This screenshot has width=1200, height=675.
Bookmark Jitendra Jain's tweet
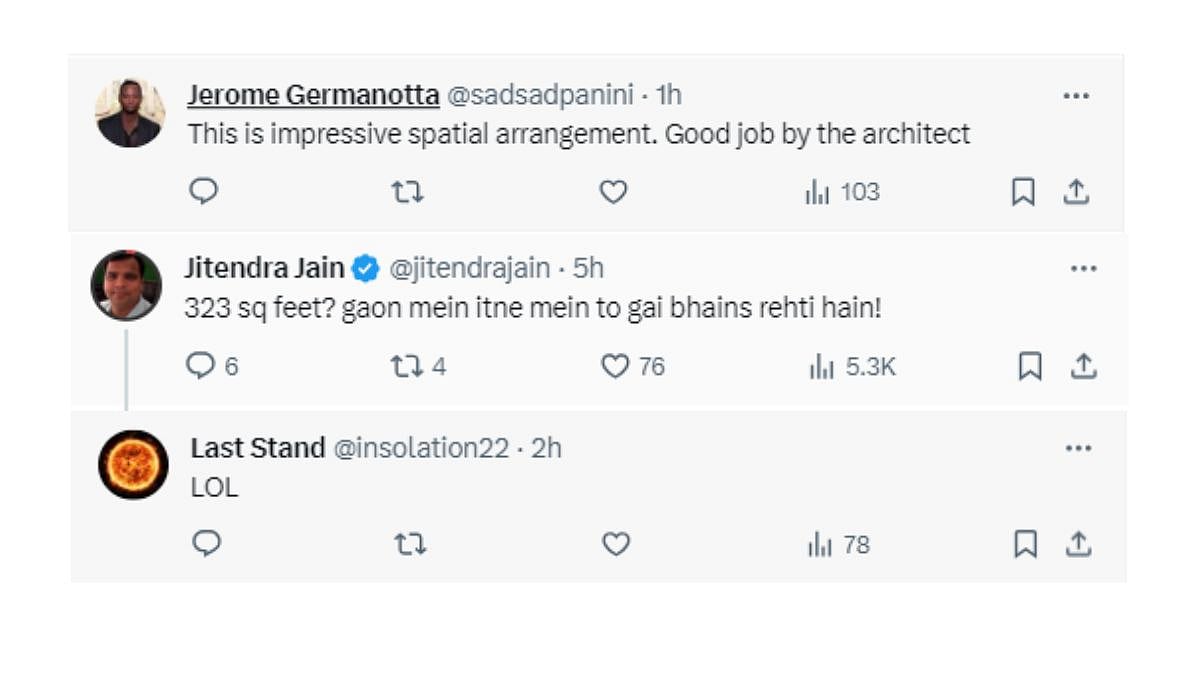[x=1030, y=367]
